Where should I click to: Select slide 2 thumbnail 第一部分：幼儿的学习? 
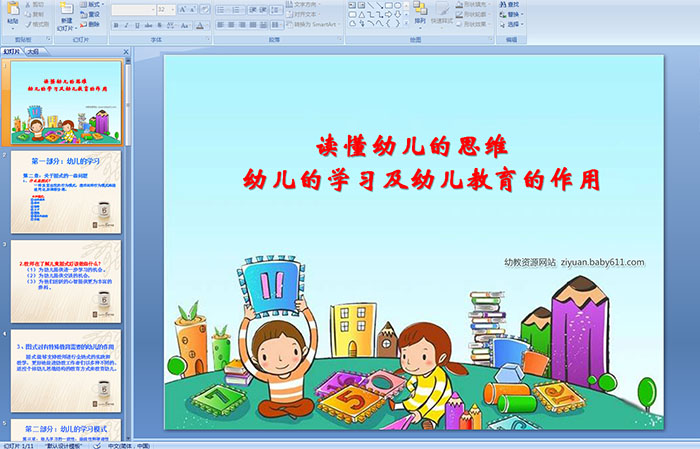66,192
